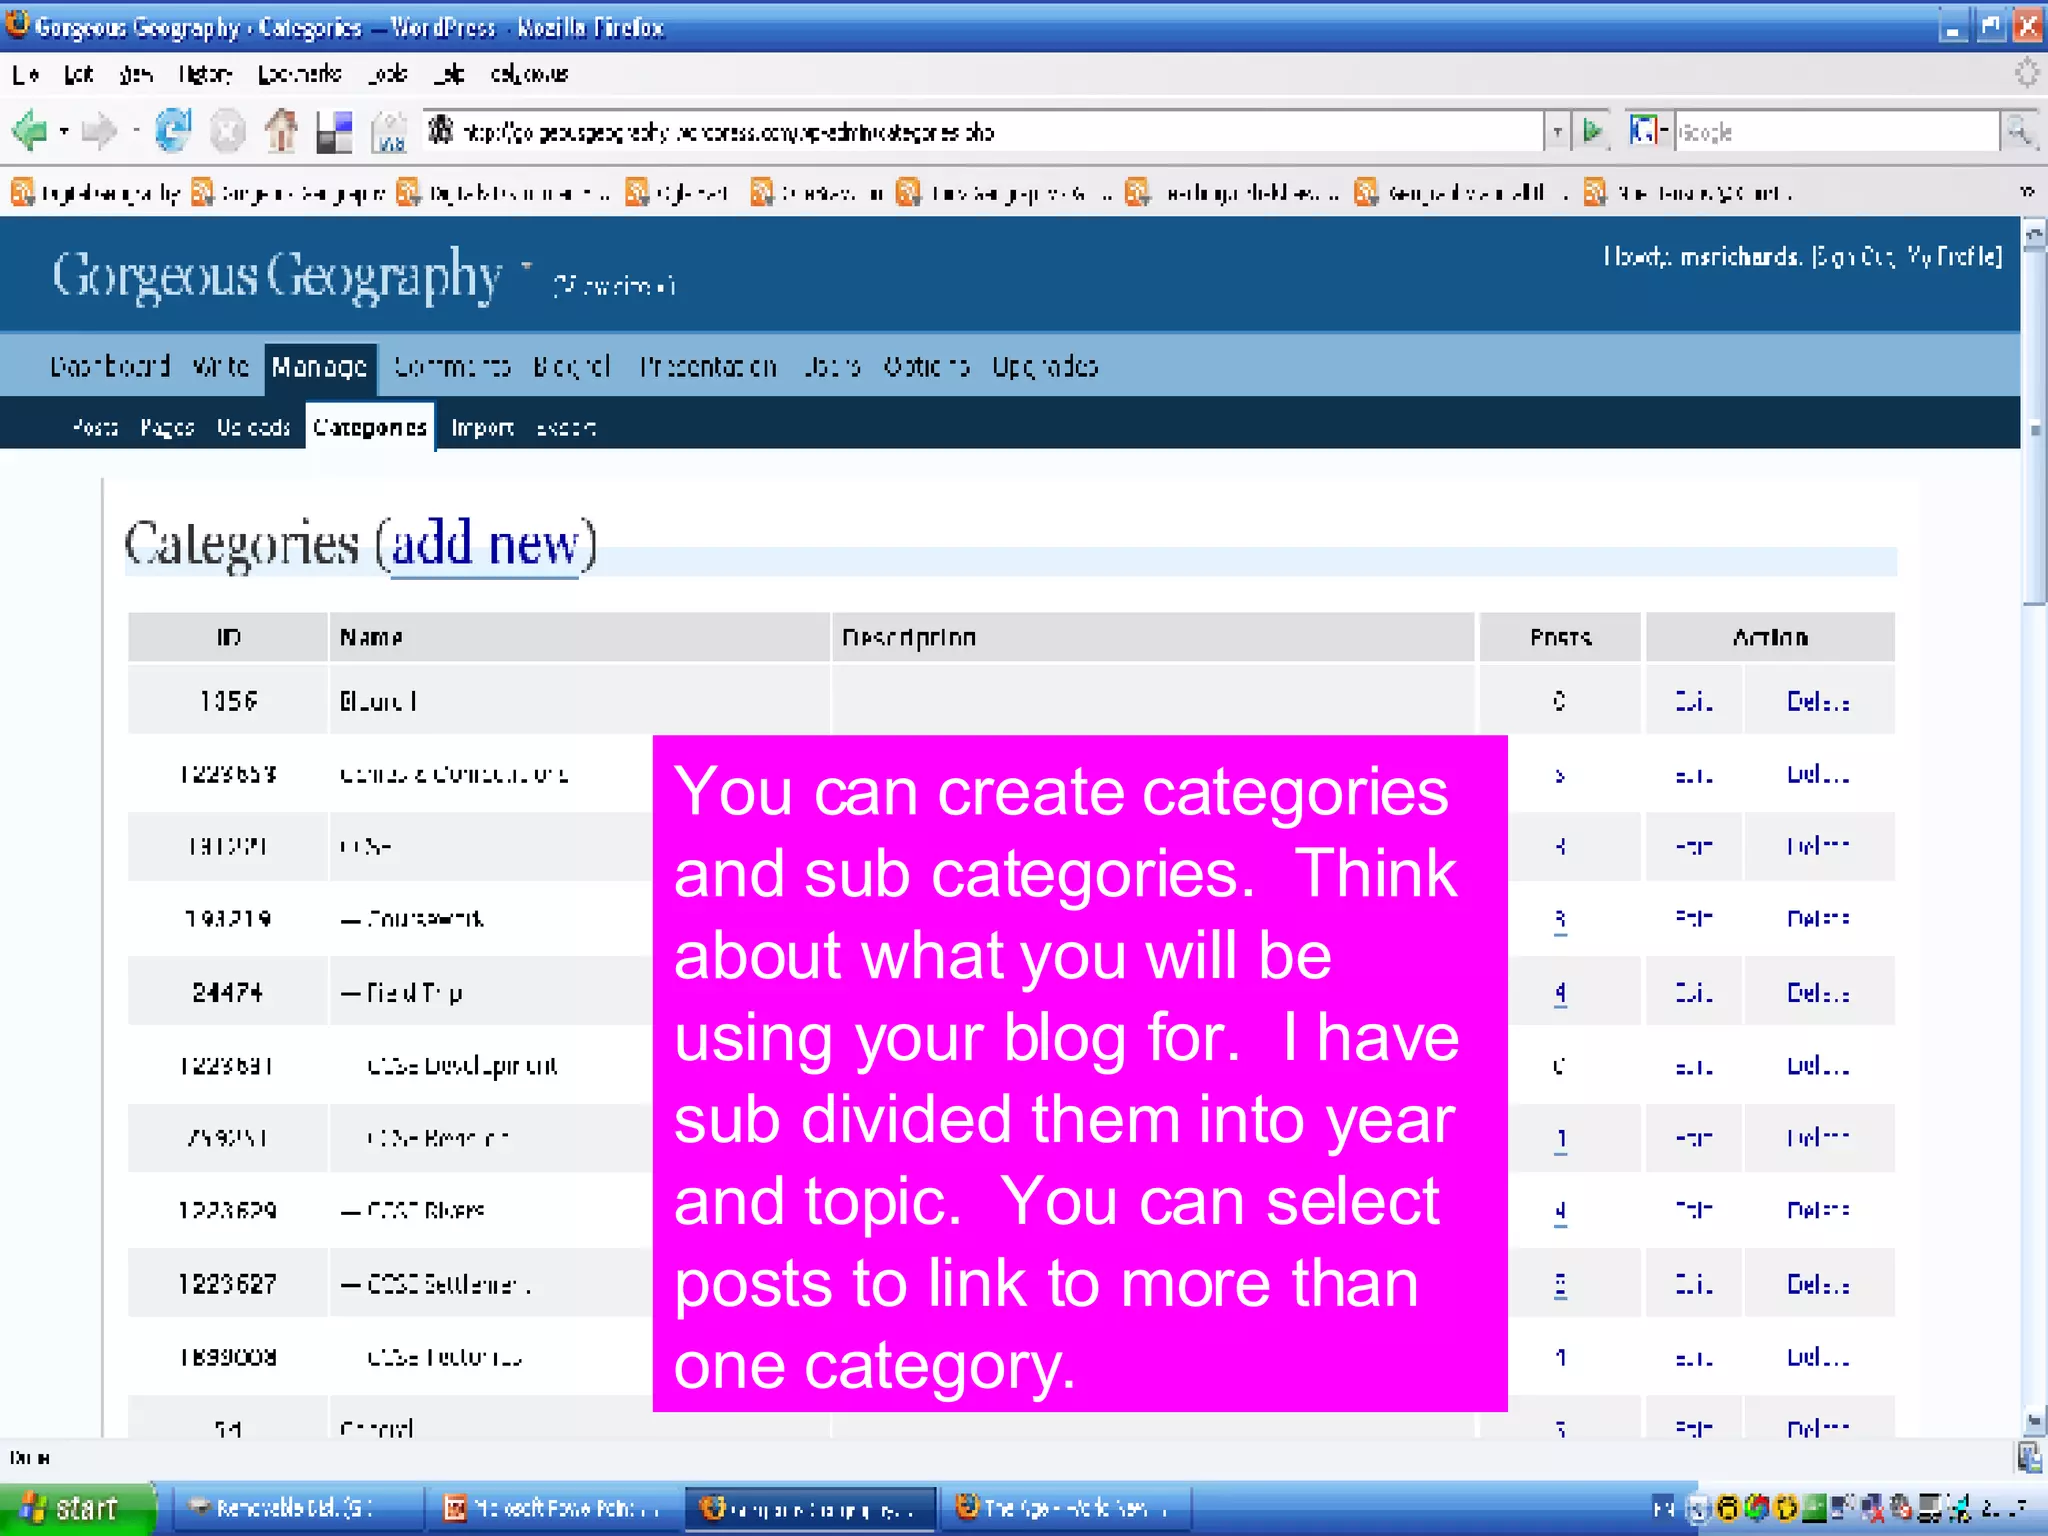Select the Categories subtab
Viewport: 2048px width, 1536px height.
370,428
